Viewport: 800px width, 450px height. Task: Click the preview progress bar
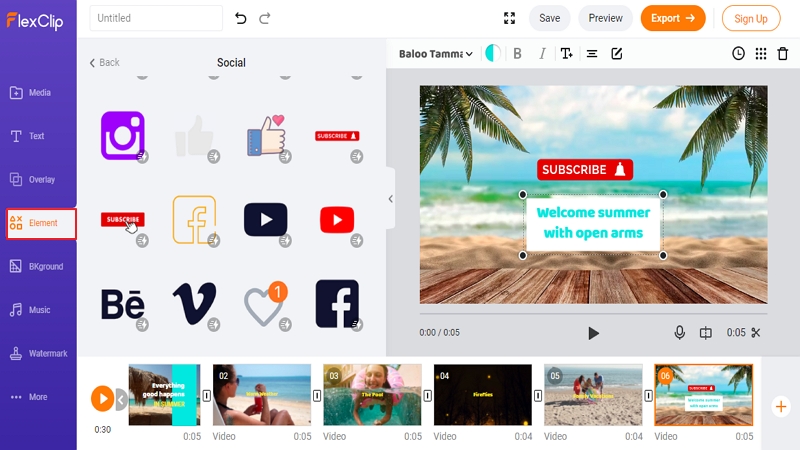click(x=593, y=313)
